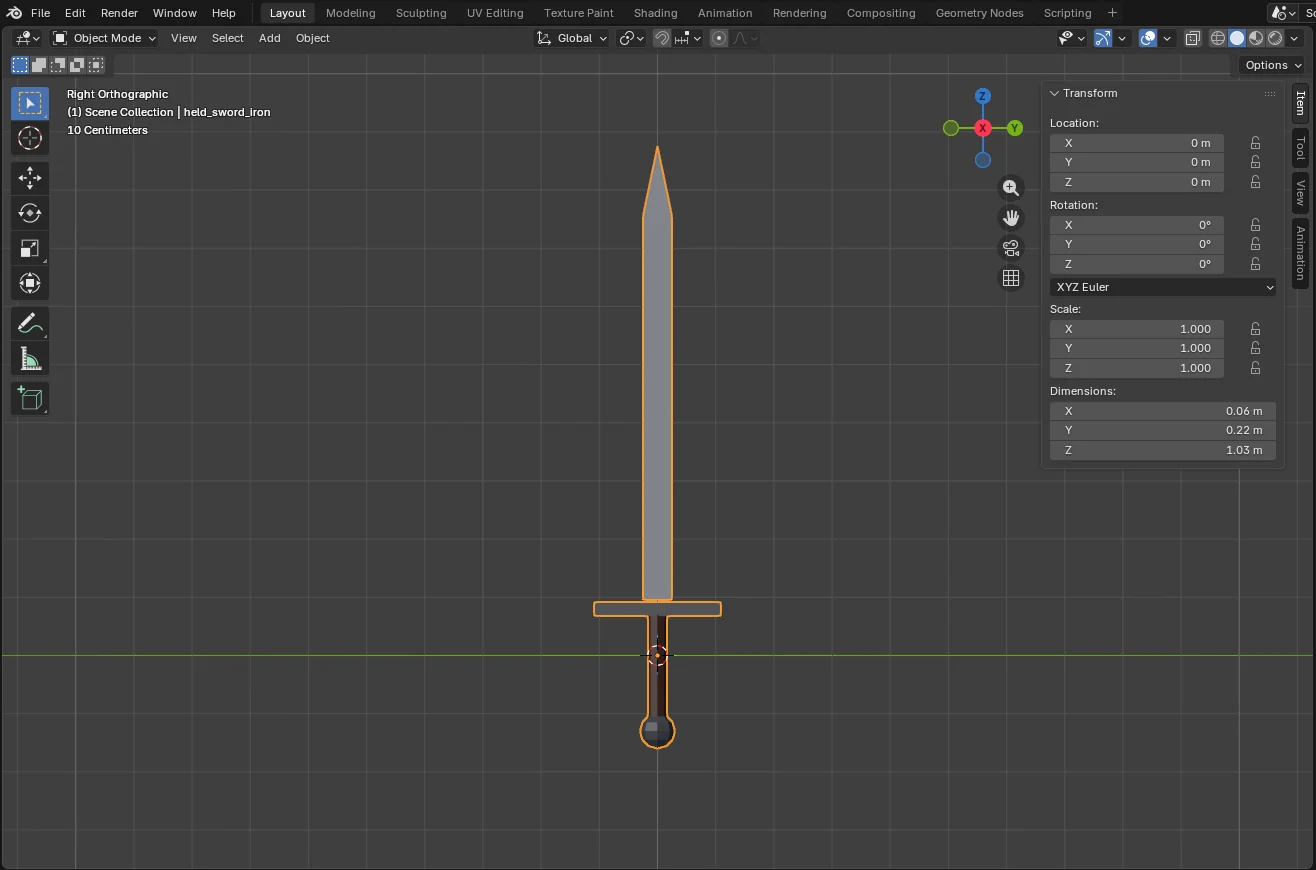Choose the Annotate pencil tool
The width and height of the screenshot is (1316, 870).
click(30, 323)
